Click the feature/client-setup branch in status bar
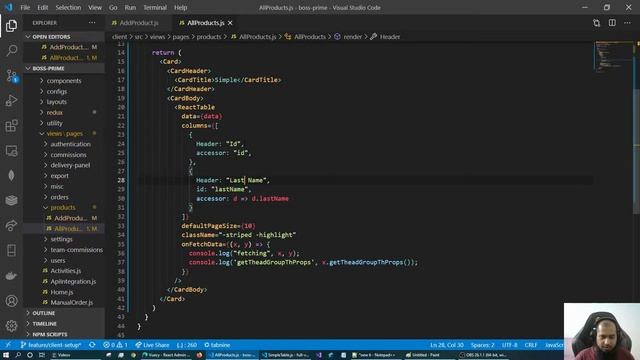 click(x=51, y=345)
